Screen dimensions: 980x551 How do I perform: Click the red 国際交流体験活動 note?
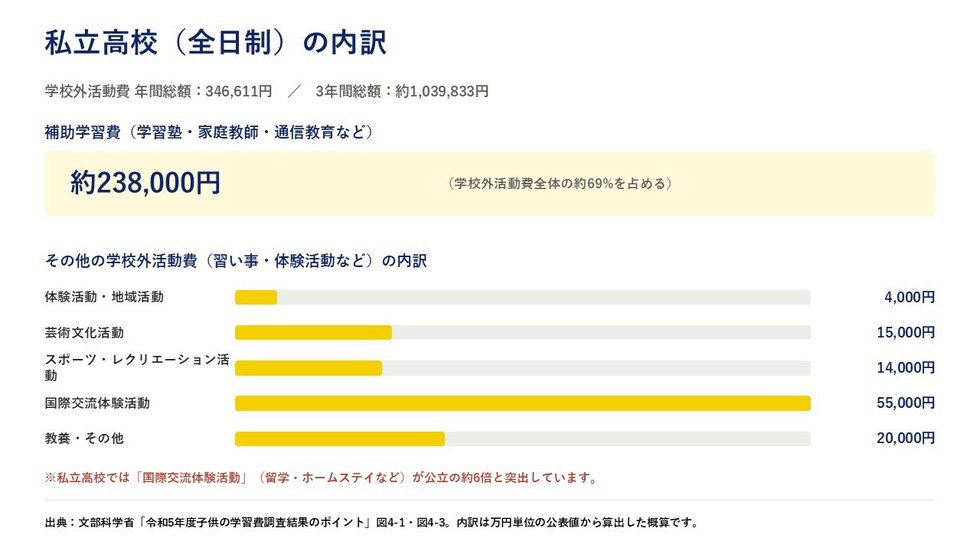[321, 478]
